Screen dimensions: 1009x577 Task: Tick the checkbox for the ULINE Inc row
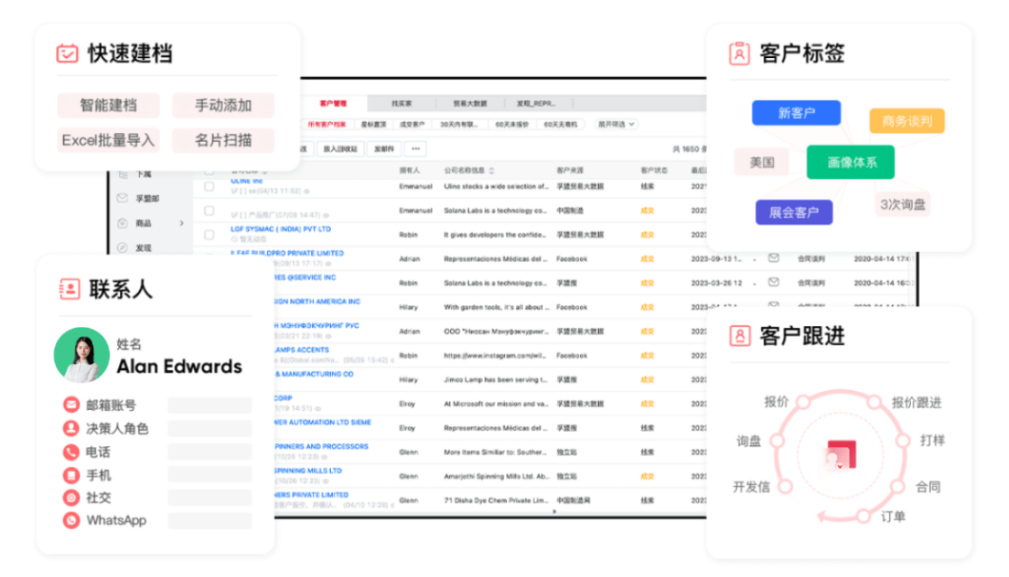click(209, 187)
